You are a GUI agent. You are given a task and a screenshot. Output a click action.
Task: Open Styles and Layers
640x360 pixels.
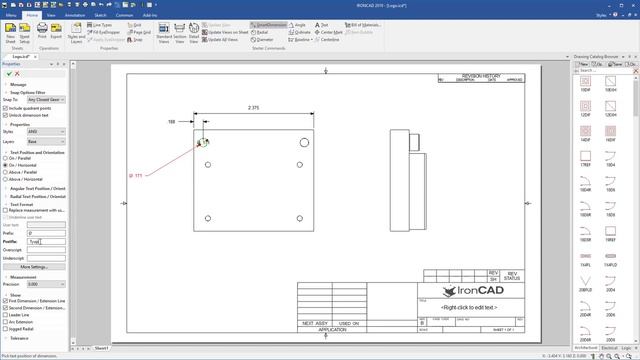pyautogui.click(x=76, y=33)
